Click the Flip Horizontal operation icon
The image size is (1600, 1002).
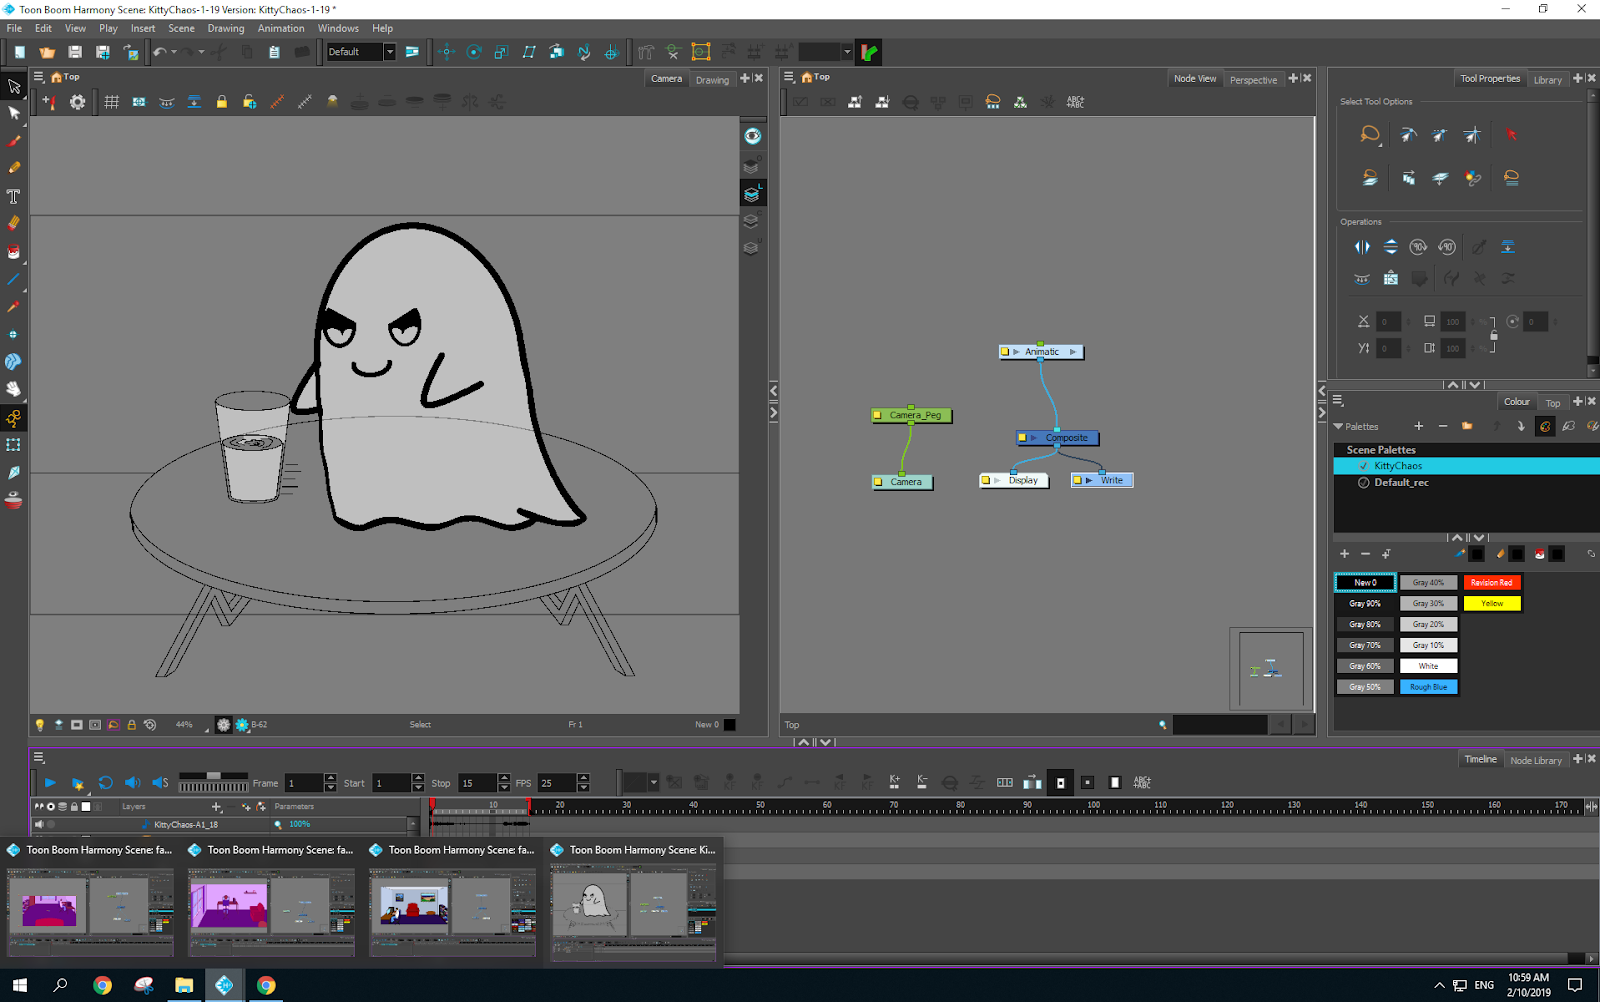[1362, 247]
